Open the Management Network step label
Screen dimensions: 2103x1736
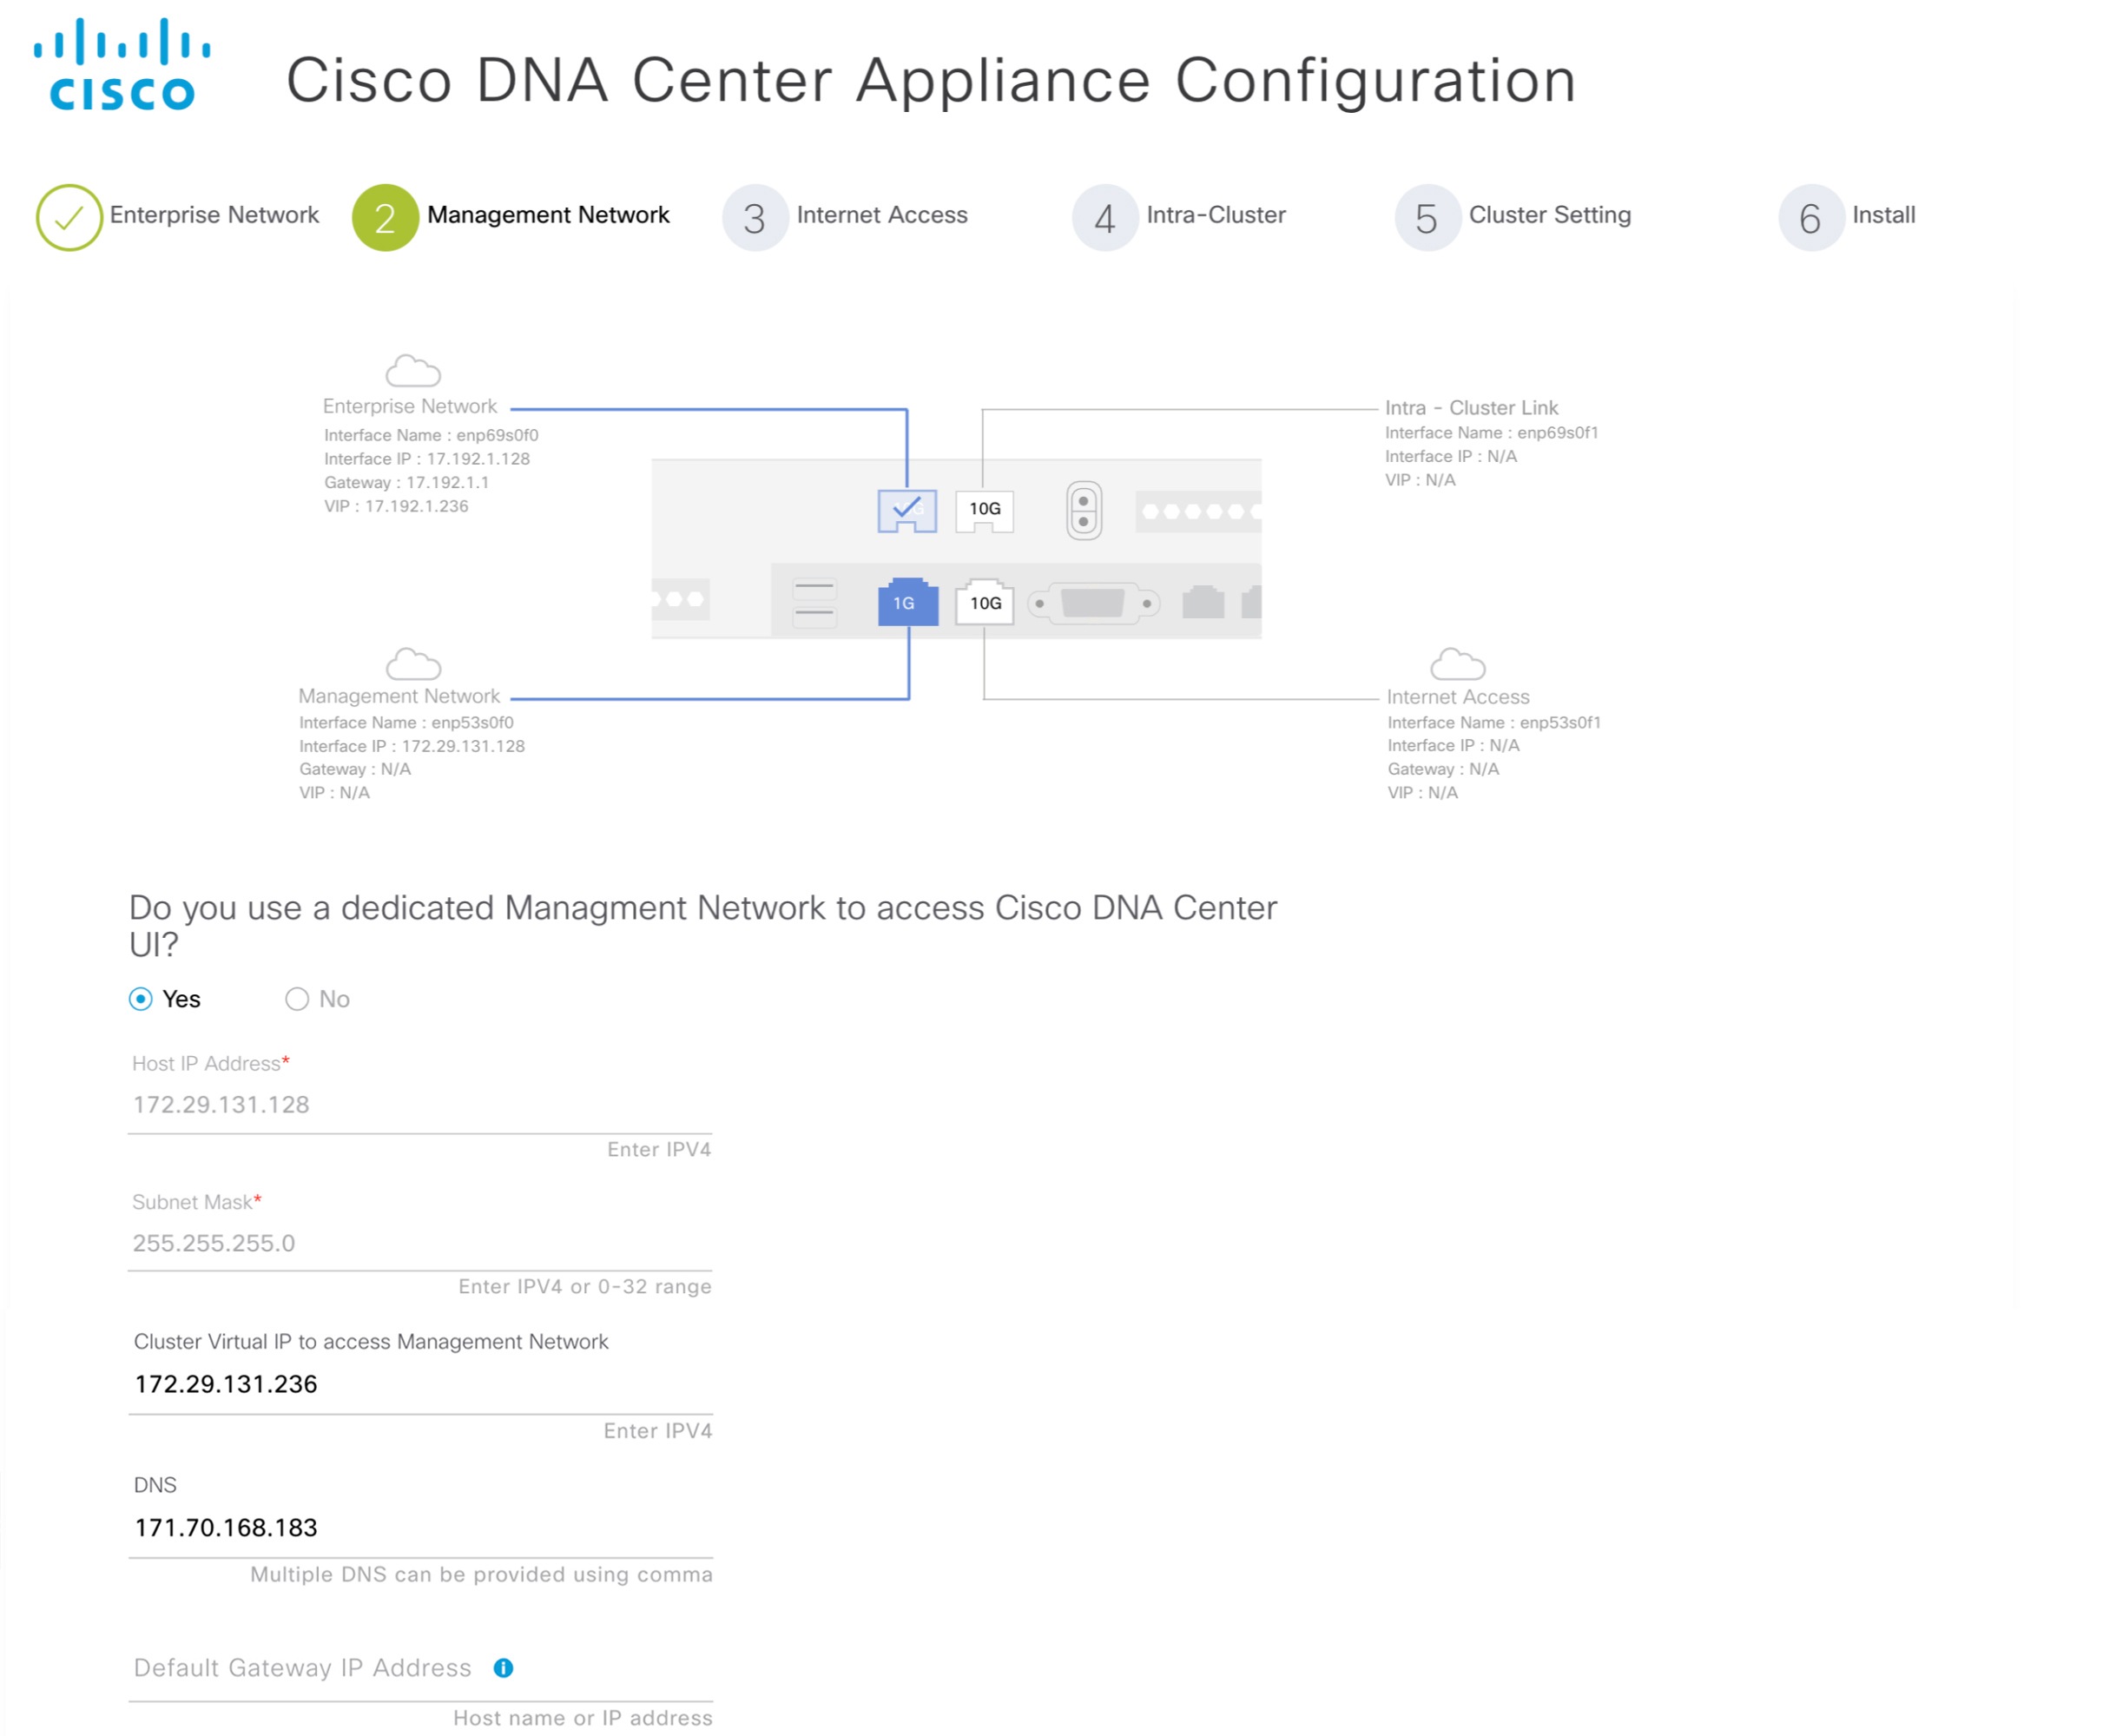548,214
